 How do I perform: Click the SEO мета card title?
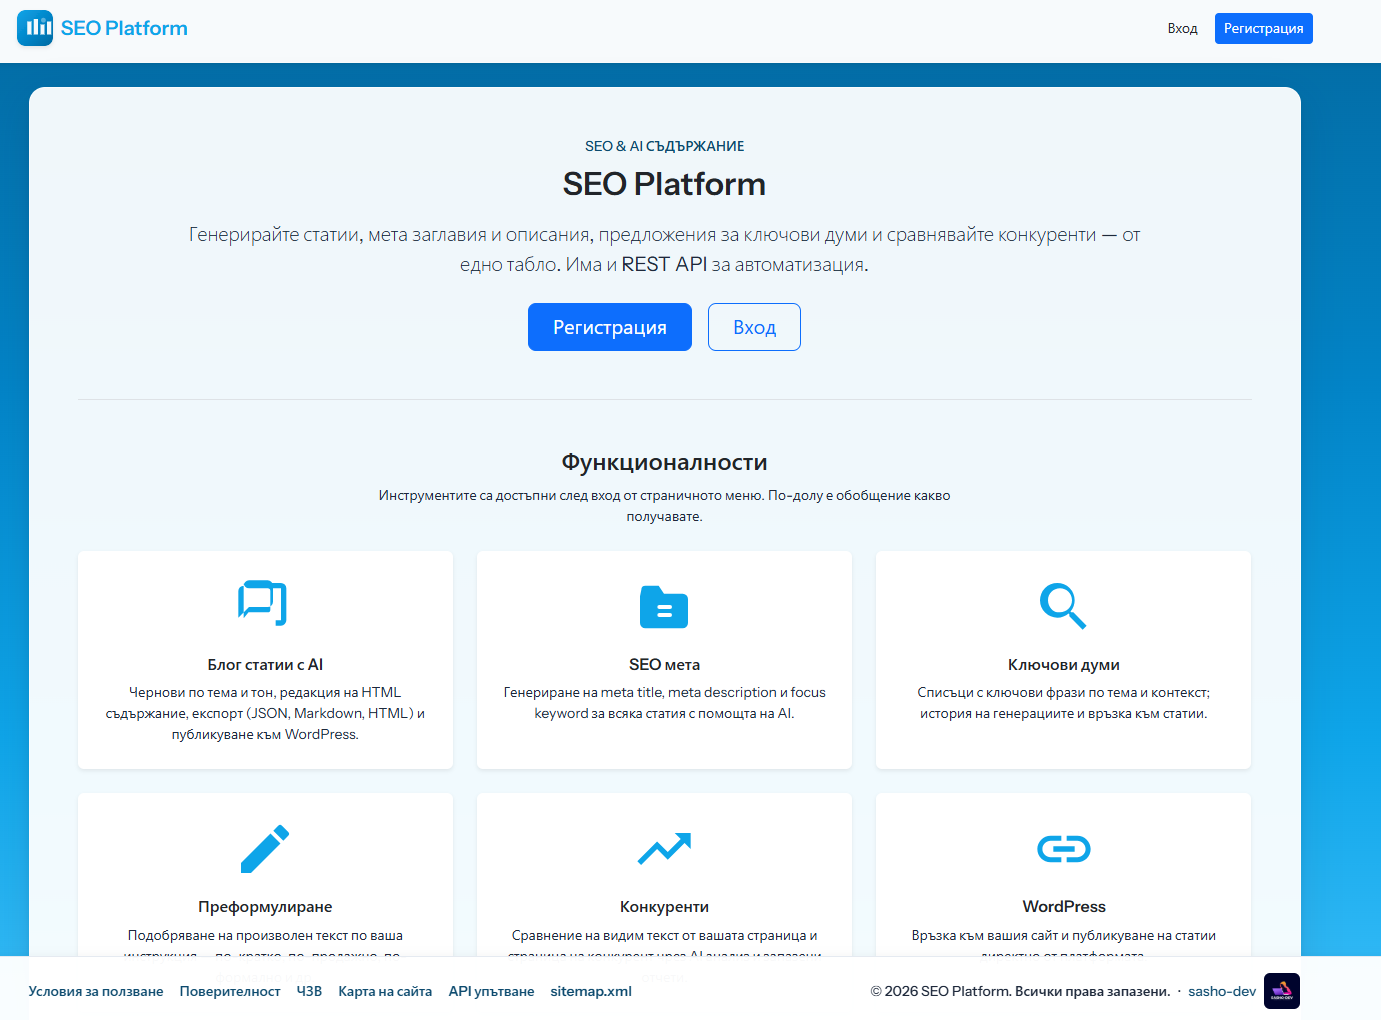(664, 665)
